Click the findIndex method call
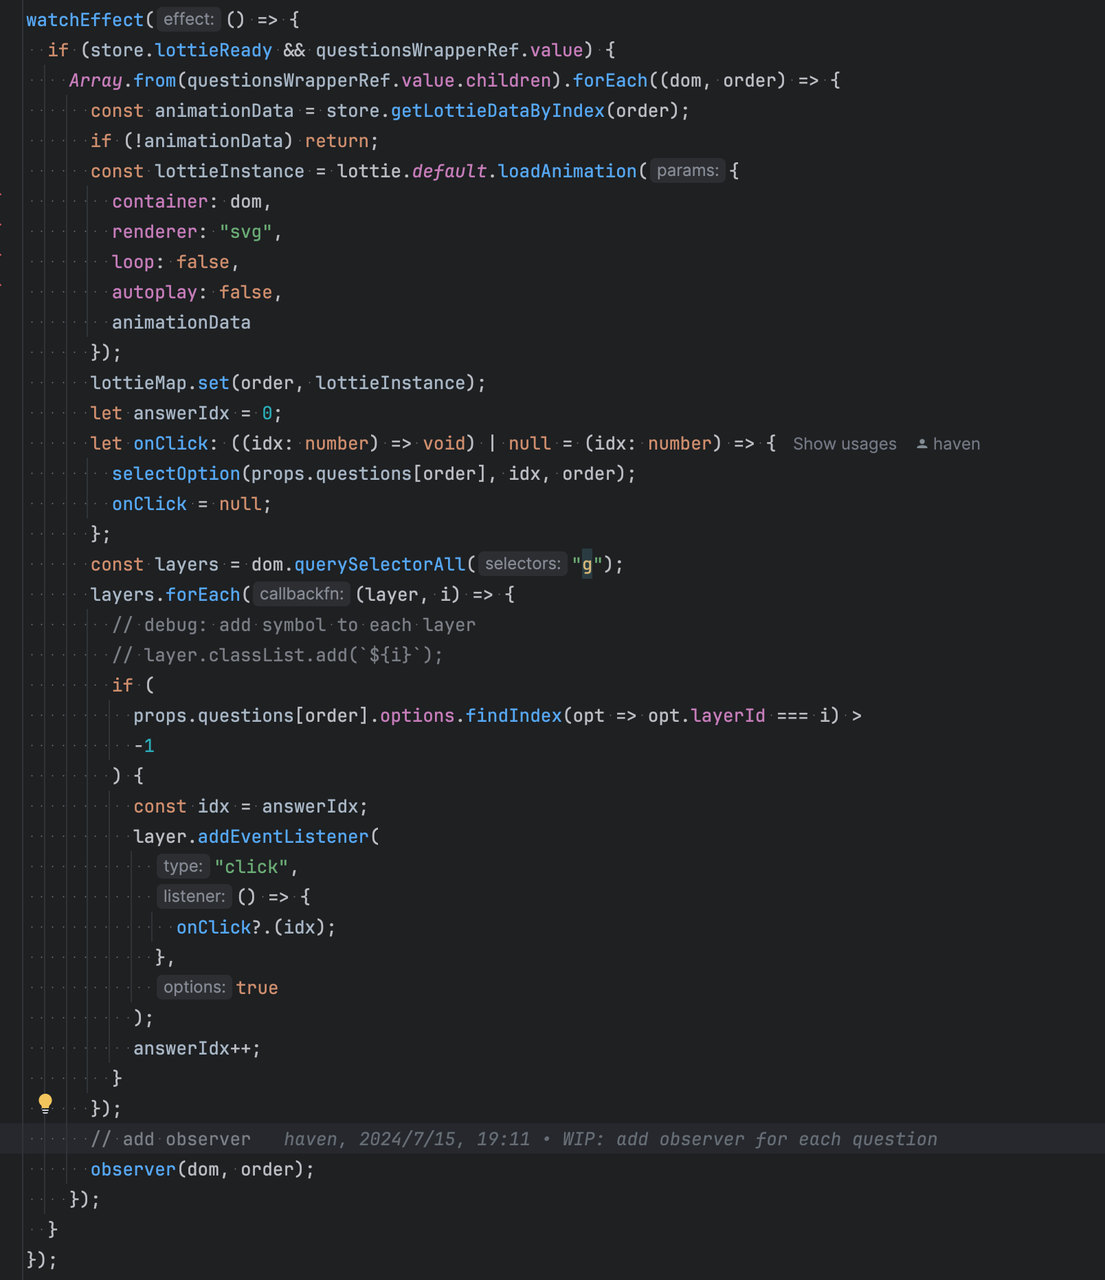The height and width of the screenshot is (1280, 1105). point(514,716)
